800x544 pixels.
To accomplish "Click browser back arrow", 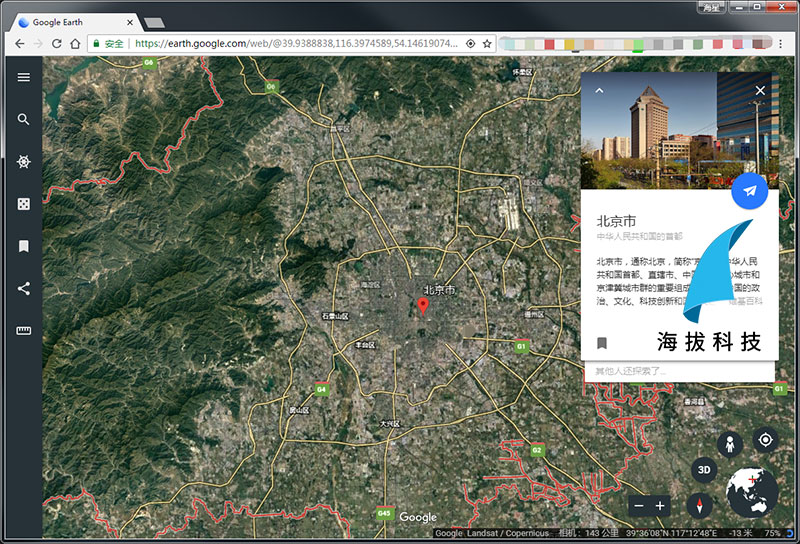I will (19, 44).
